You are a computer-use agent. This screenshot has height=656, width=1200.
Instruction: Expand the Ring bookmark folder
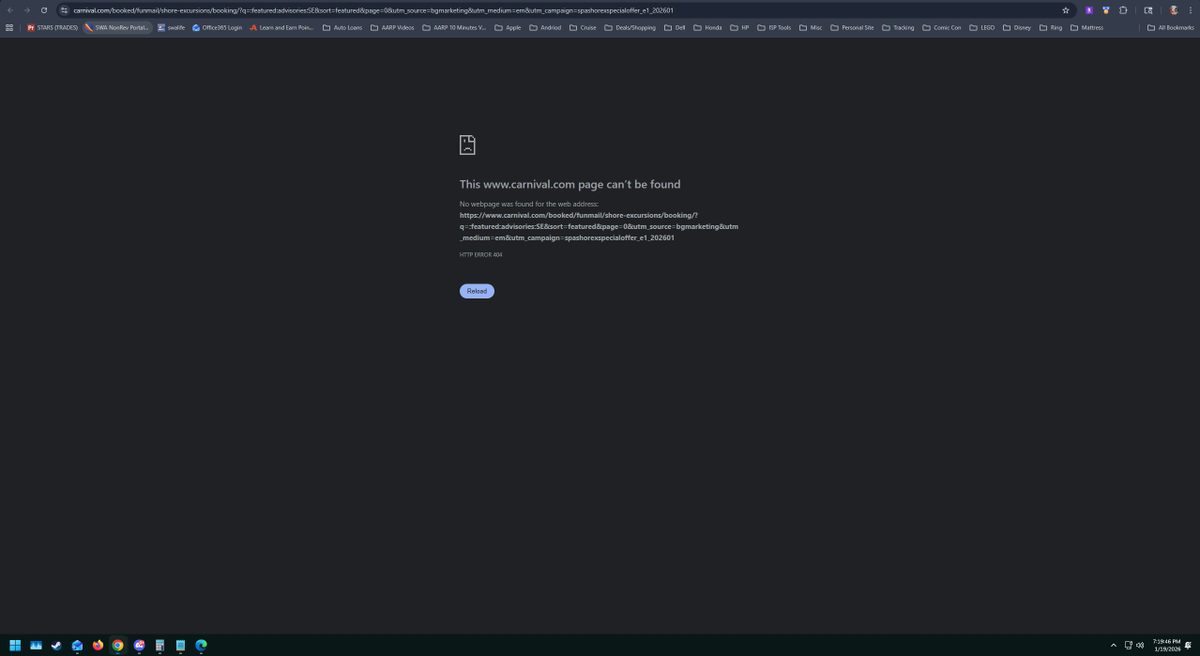tap(1051, 27)
